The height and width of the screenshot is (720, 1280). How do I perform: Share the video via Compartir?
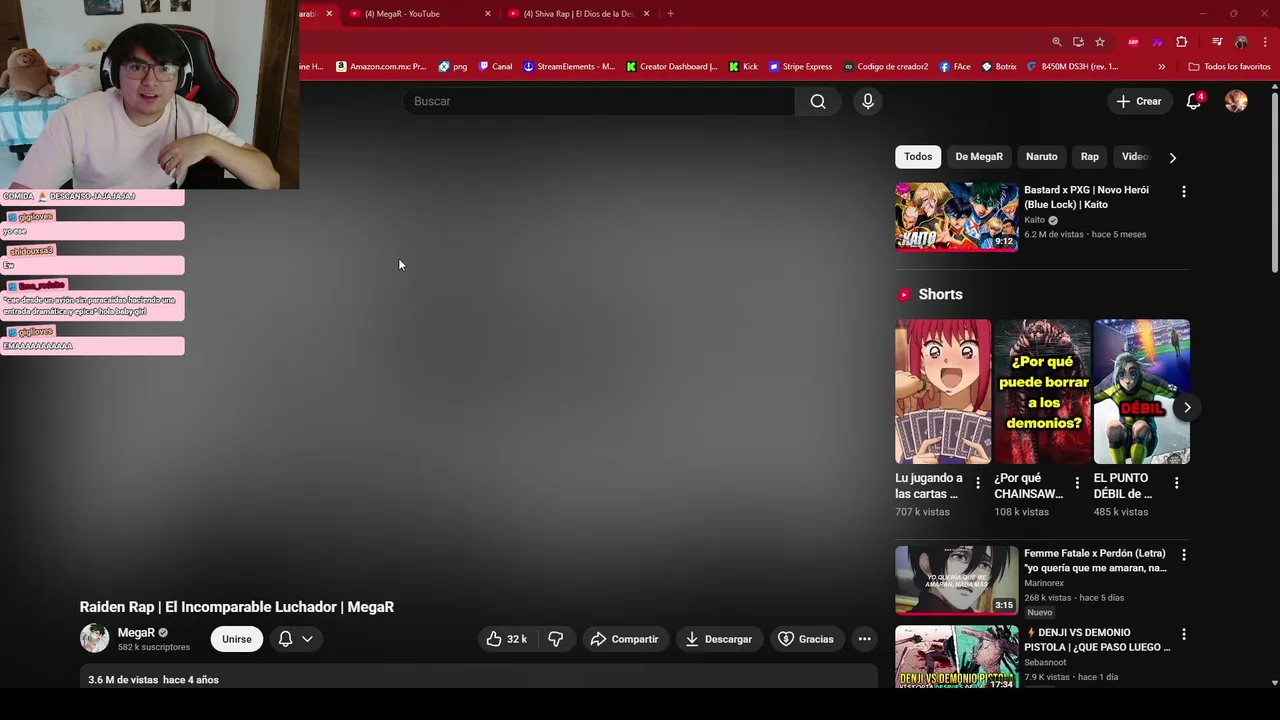[624, 639]
